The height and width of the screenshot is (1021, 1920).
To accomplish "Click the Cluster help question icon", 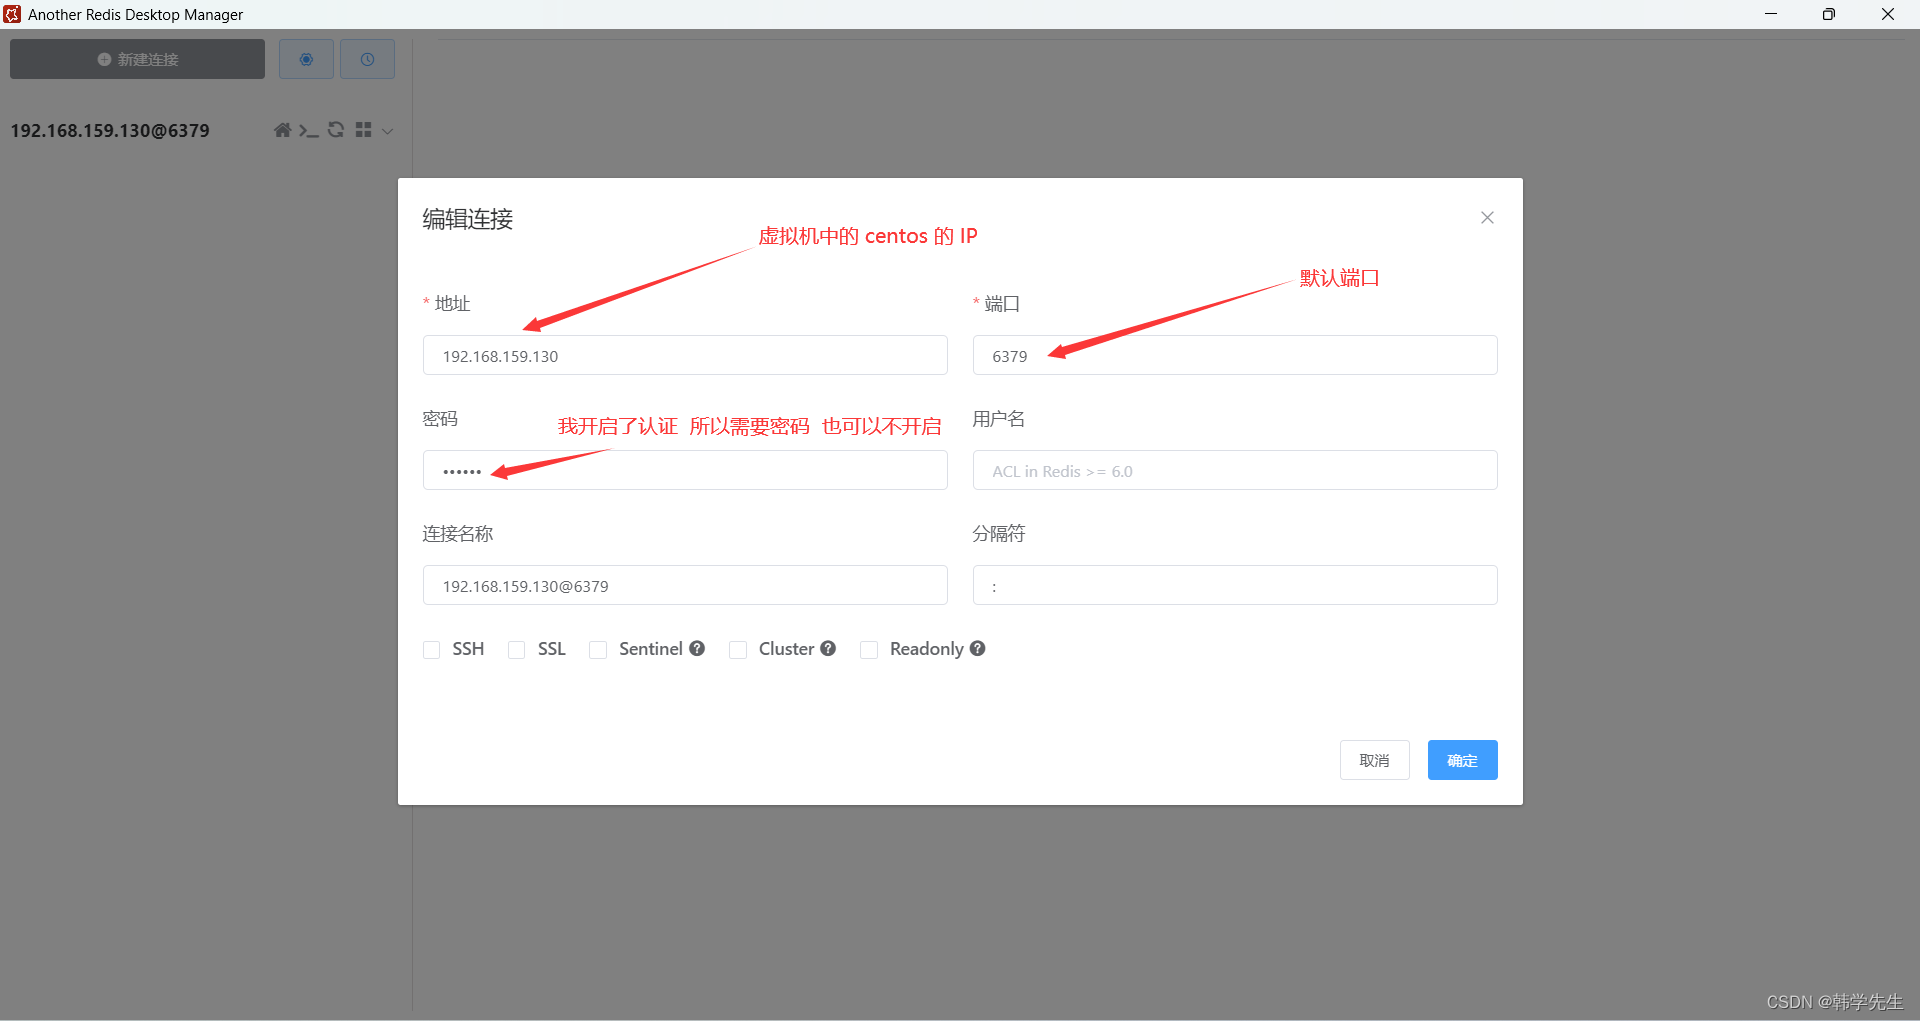I will click(x=828, y=648).
